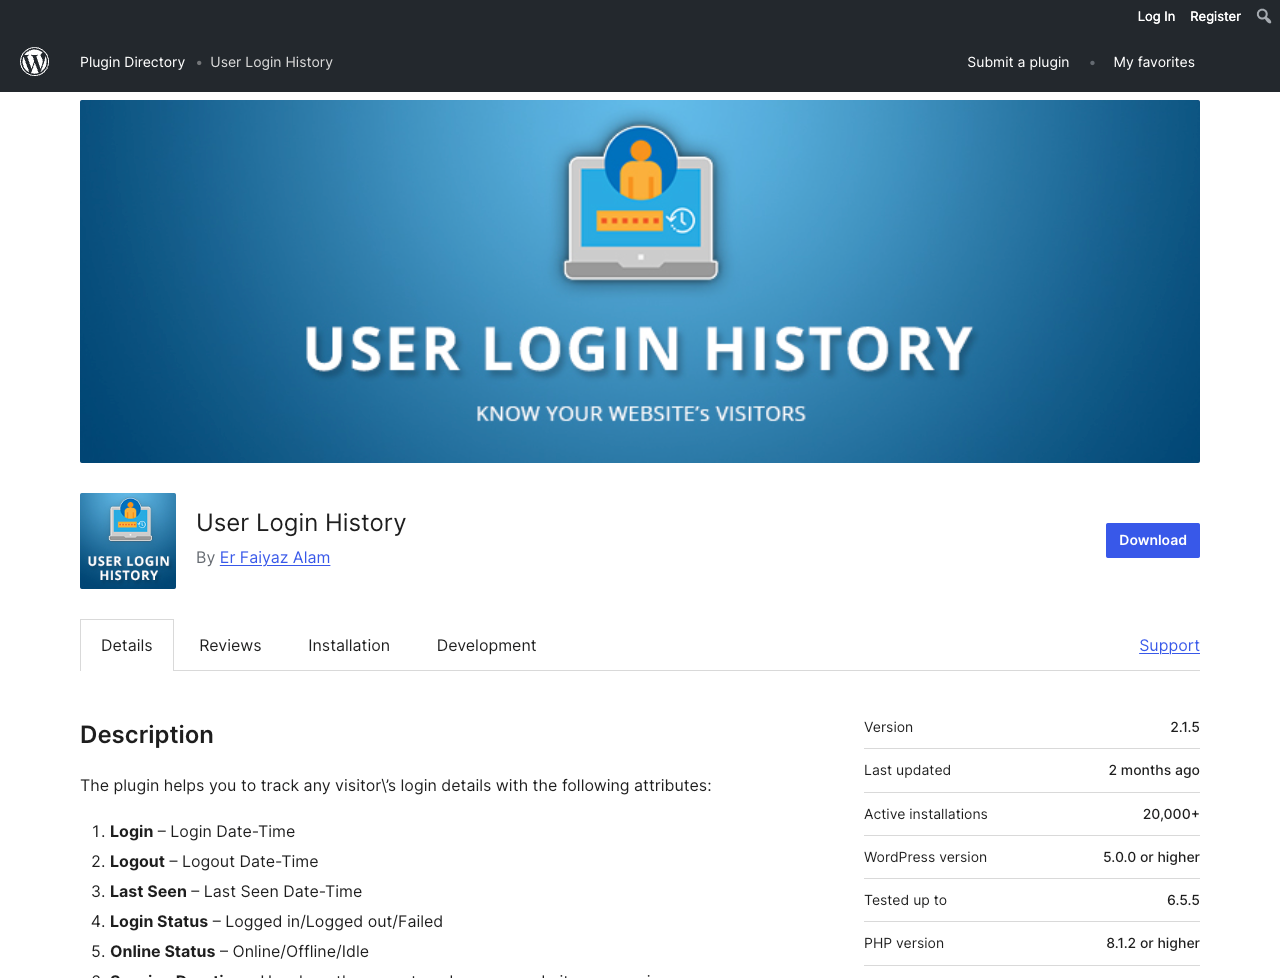Click the Version 2.1.5 value
The height and width of the screenshot is (978, 1280).
(x=1185, y=727)
